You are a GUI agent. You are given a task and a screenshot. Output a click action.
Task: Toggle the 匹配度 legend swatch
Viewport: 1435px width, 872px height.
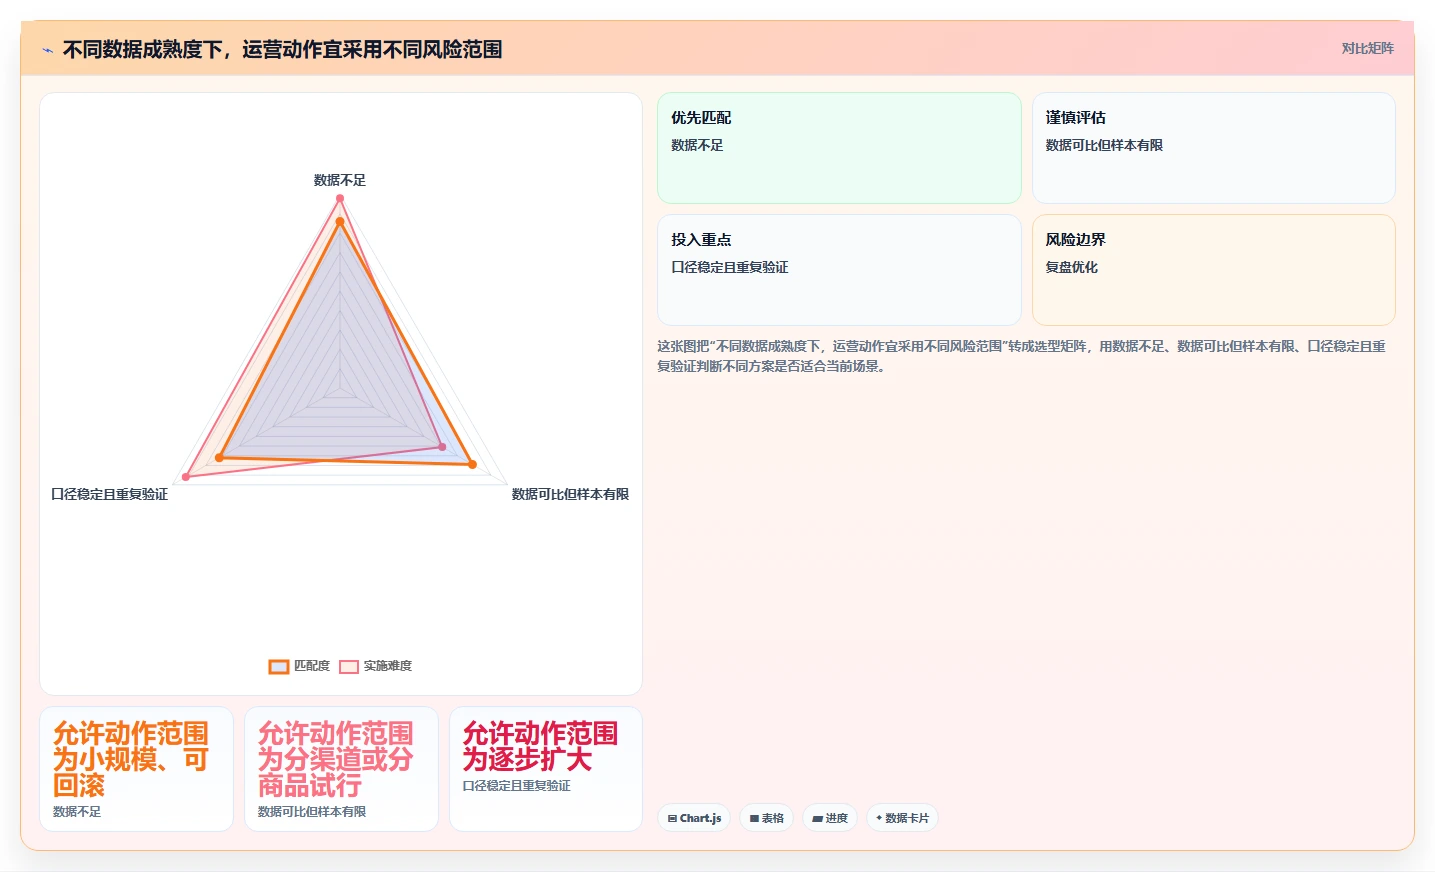(x=279, y=666)
